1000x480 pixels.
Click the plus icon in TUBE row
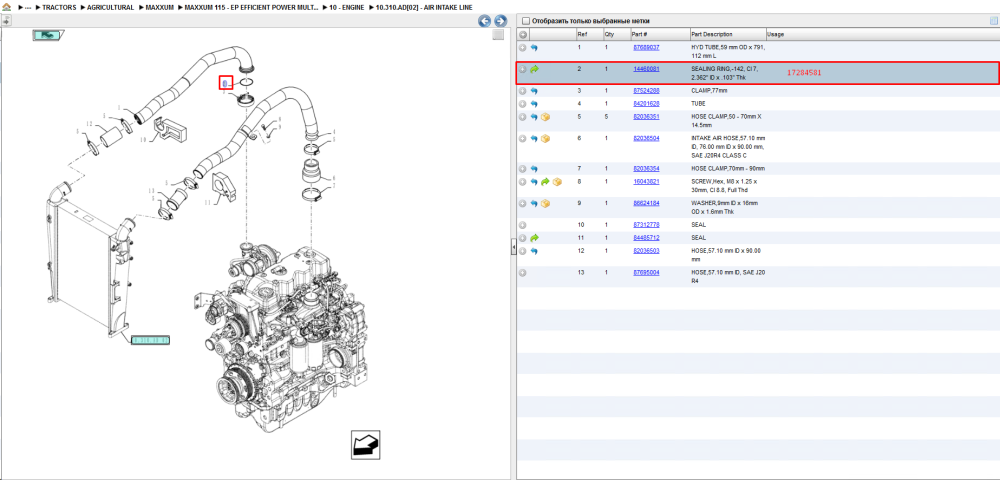point(522,104)
